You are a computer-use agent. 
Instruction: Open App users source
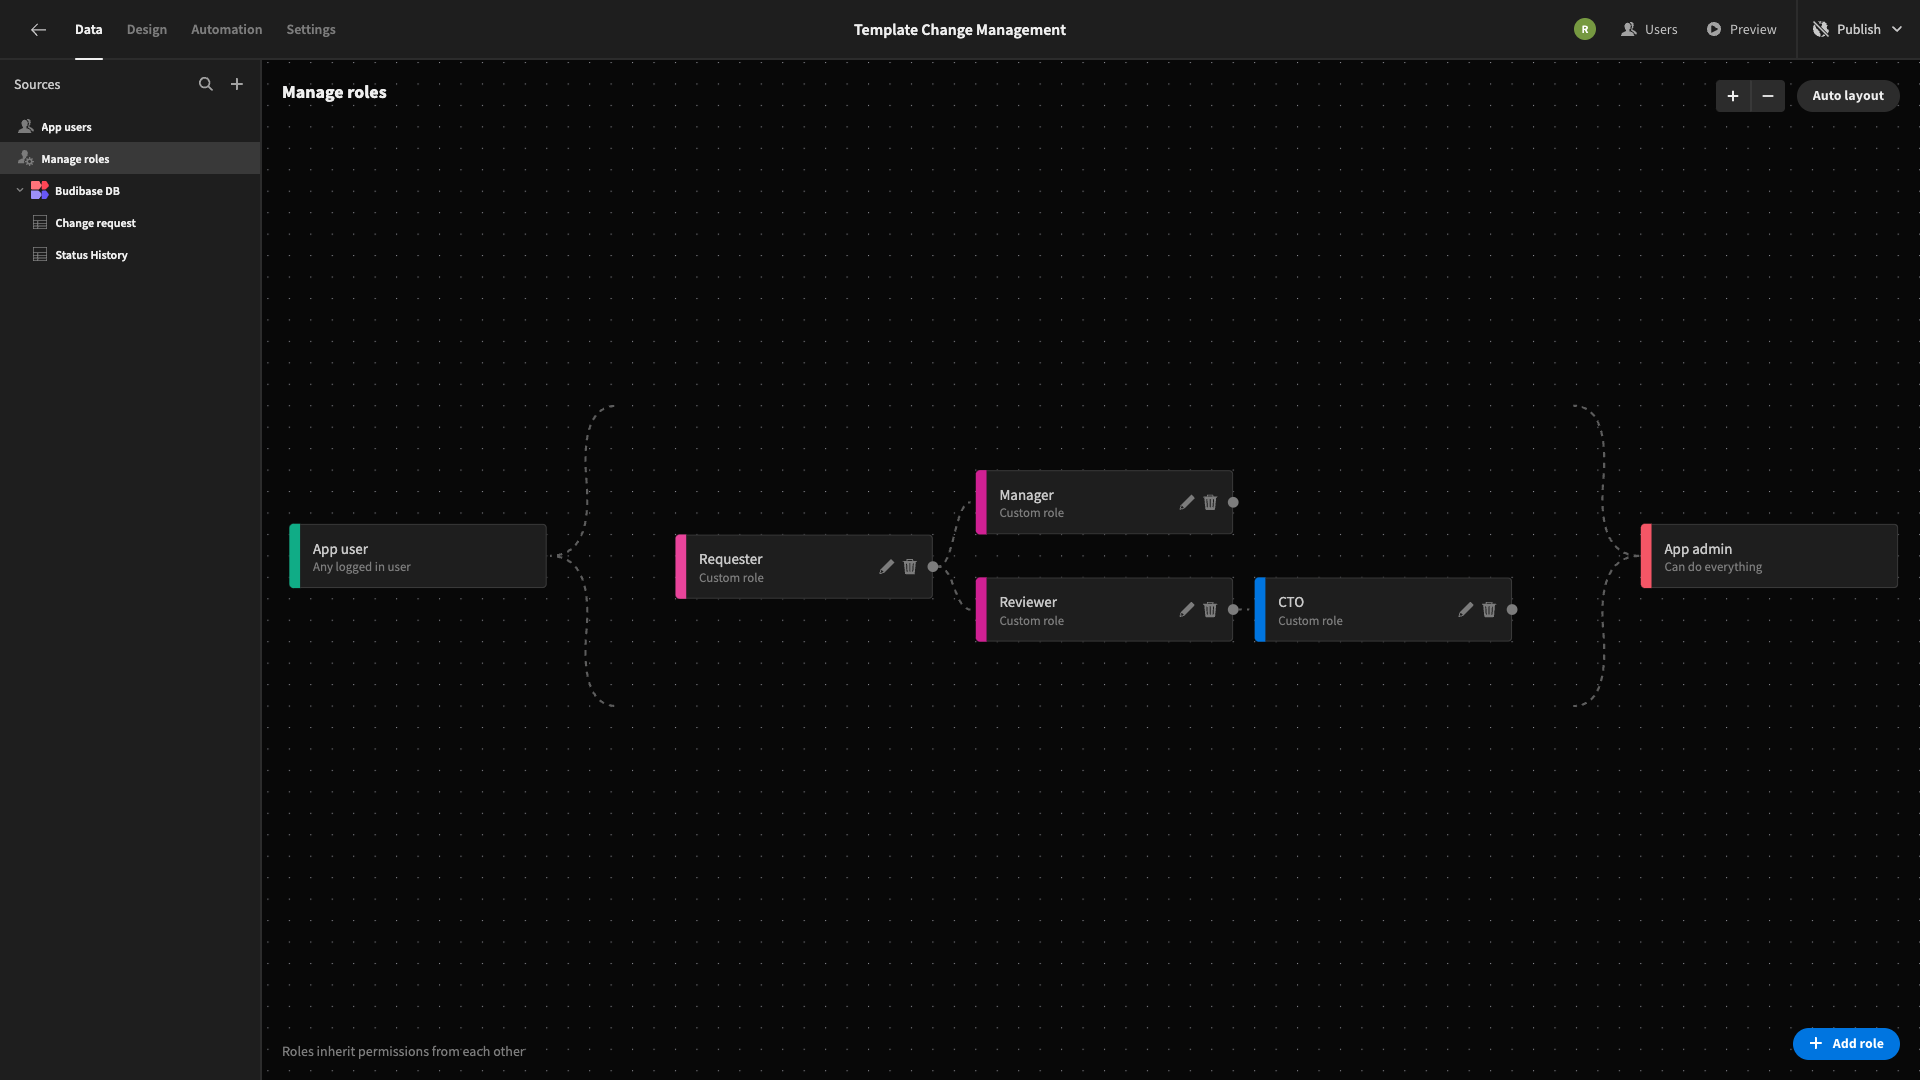66,127
